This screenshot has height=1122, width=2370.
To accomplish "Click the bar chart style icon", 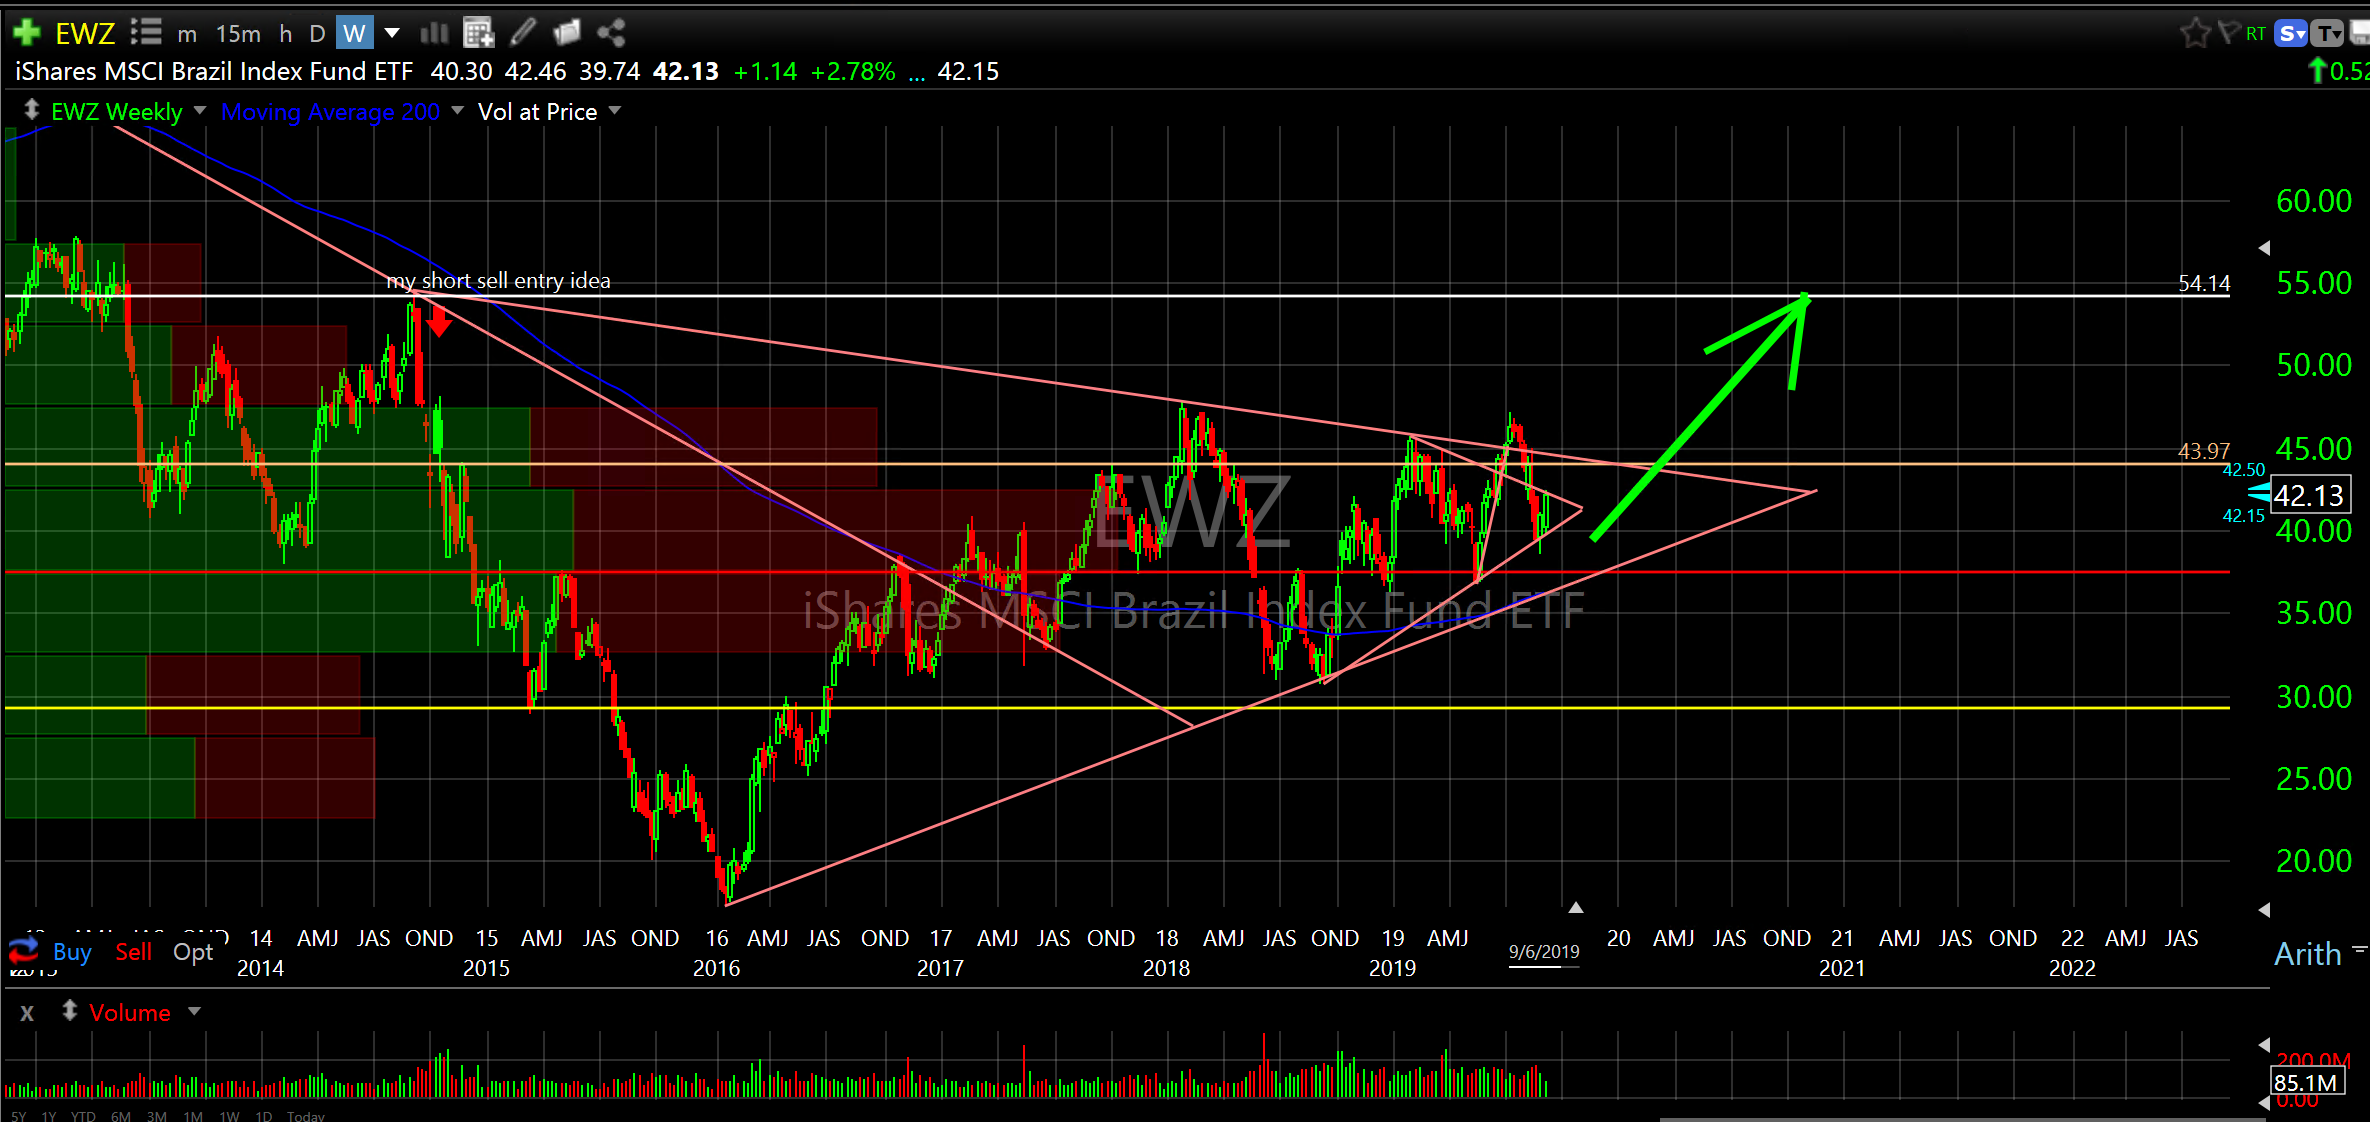I will (434, 33).
